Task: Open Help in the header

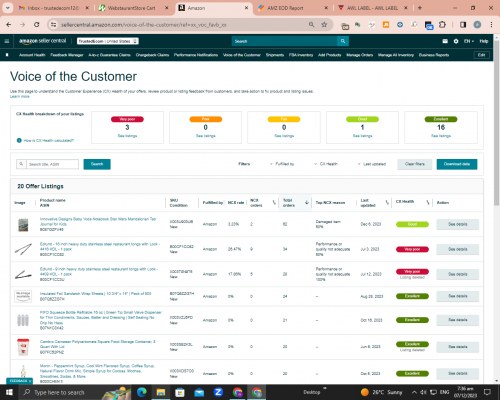Action: 484,41
